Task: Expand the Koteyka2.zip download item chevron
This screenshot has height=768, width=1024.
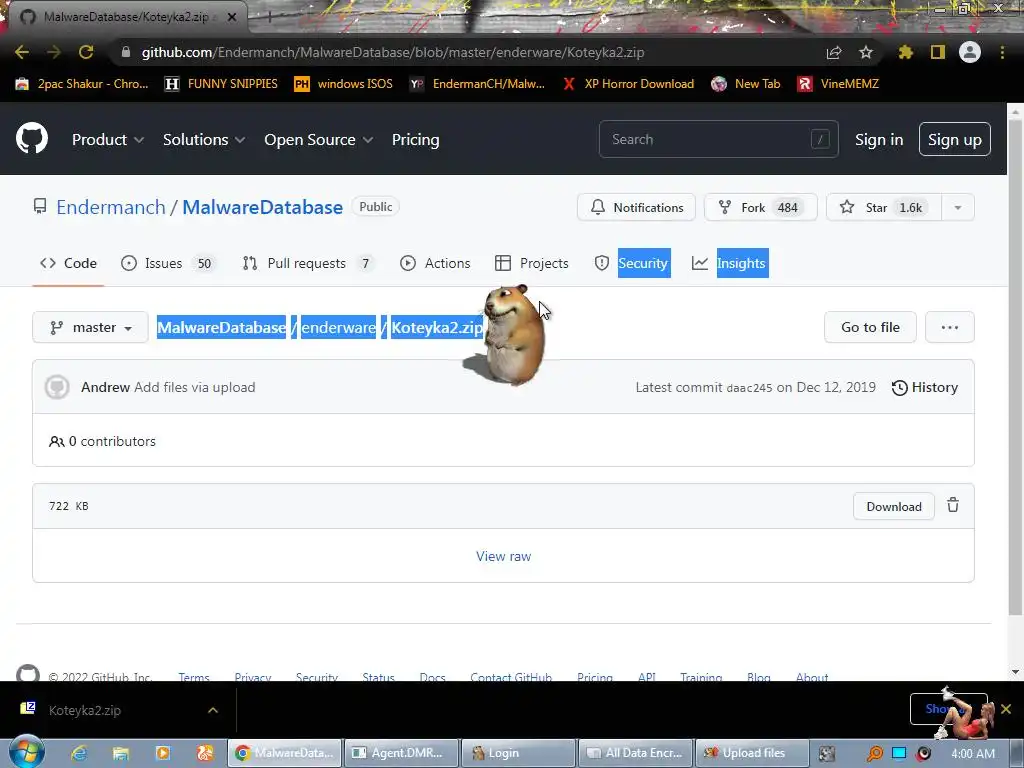Action: (x=213, y=710)
